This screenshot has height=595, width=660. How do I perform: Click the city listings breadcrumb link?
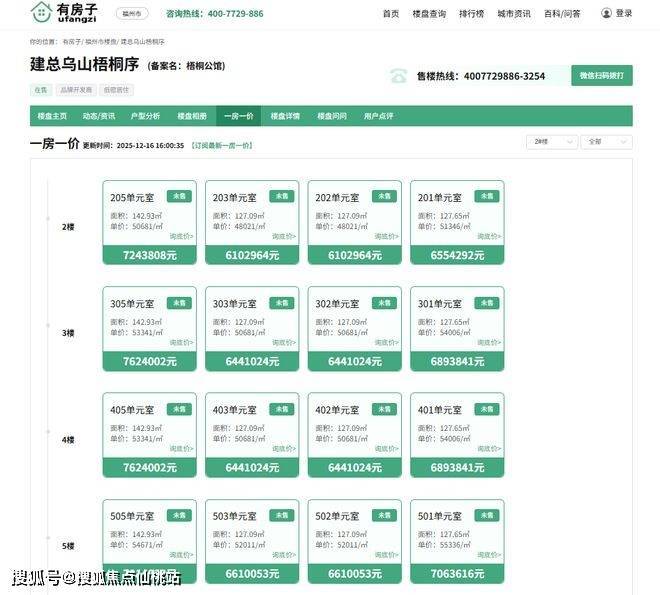click(100, 42)
